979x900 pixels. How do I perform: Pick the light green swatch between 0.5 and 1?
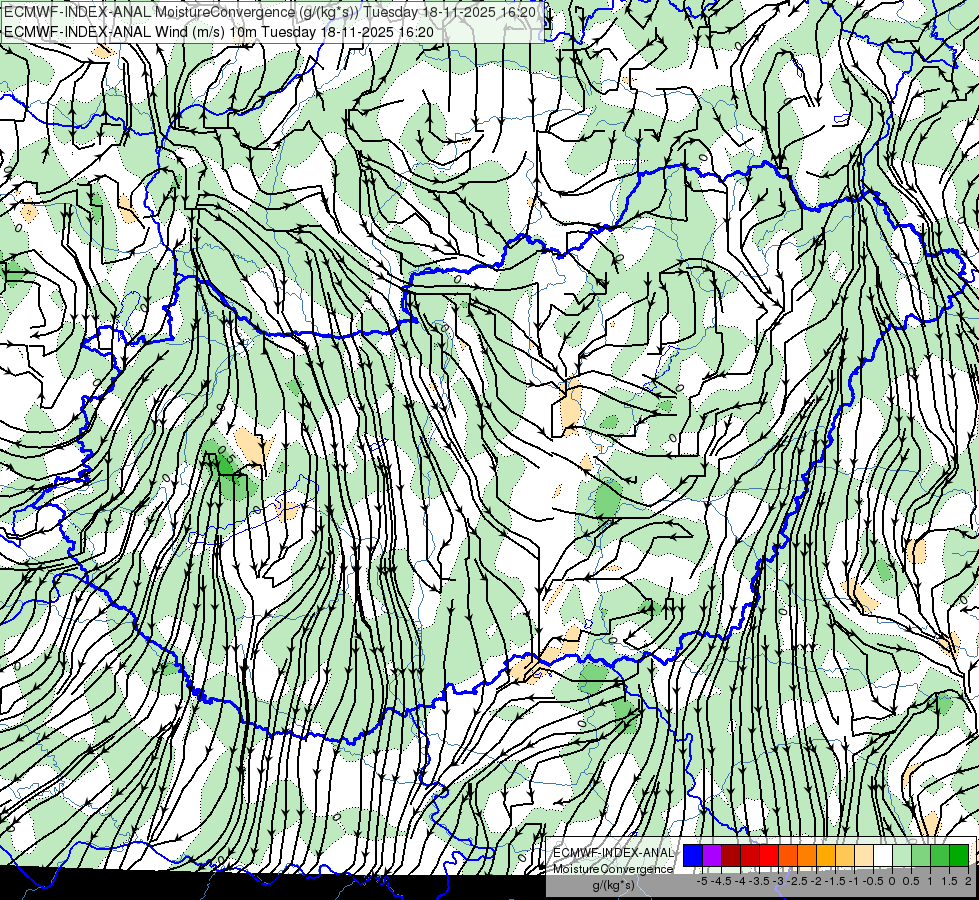click(922, 856)
